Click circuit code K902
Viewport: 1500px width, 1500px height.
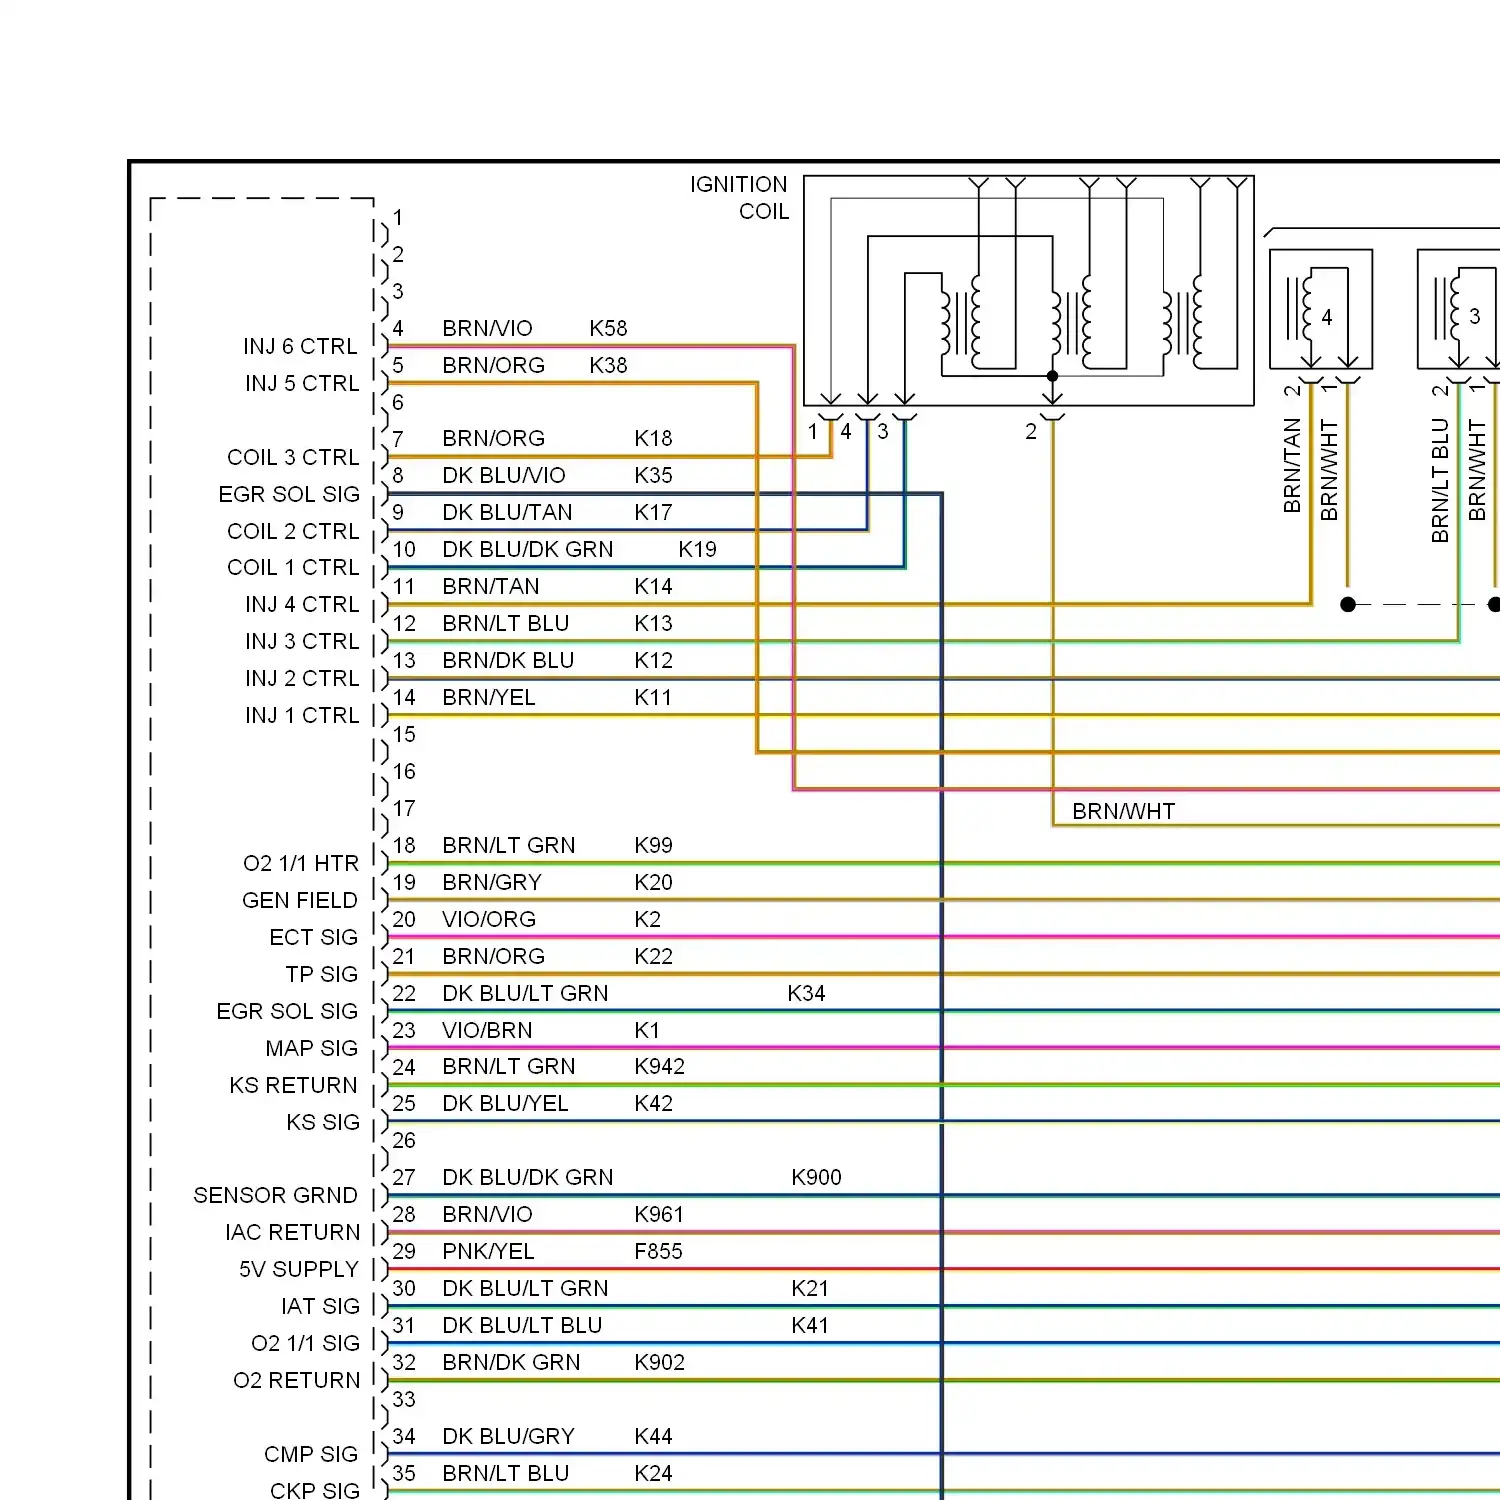click(659, 1362)
